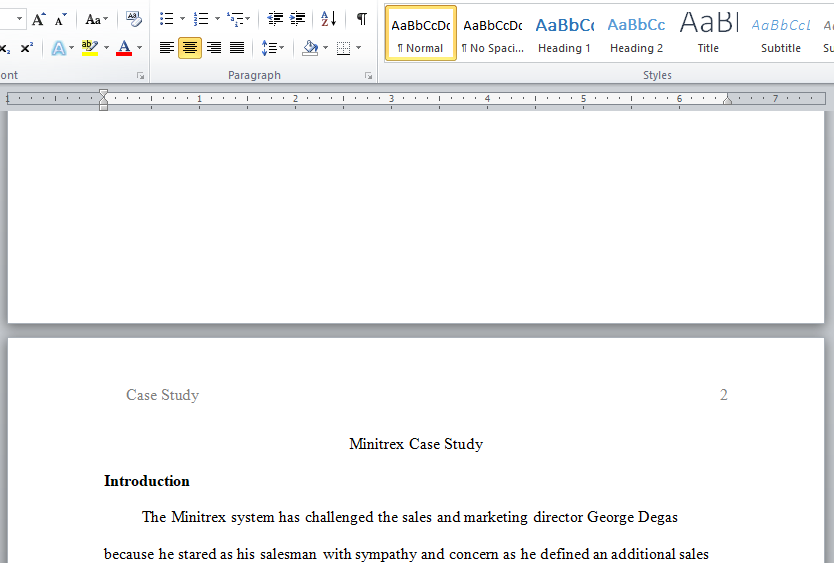Click Increase Indent icon
The height and width of the screenshot is (563, 834).
point(297,20)
